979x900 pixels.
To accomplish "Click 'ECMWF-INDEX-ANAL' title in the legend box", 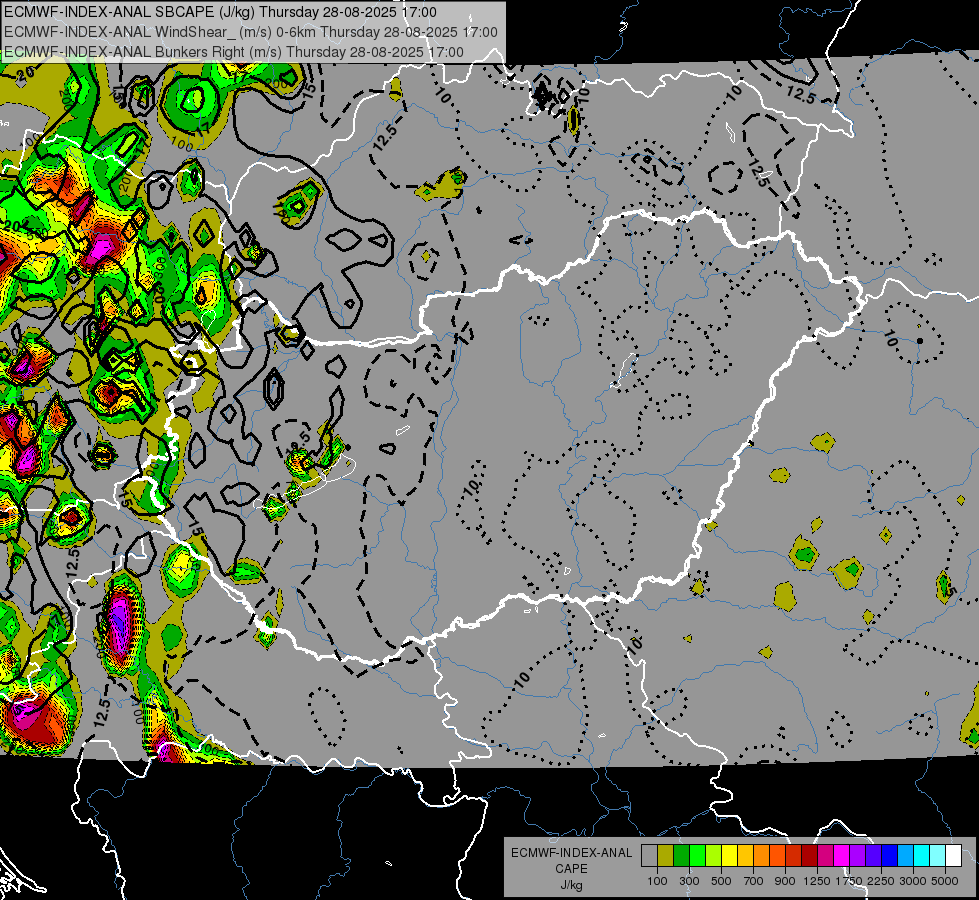I will pyautogui.click(x=572, y=853).
